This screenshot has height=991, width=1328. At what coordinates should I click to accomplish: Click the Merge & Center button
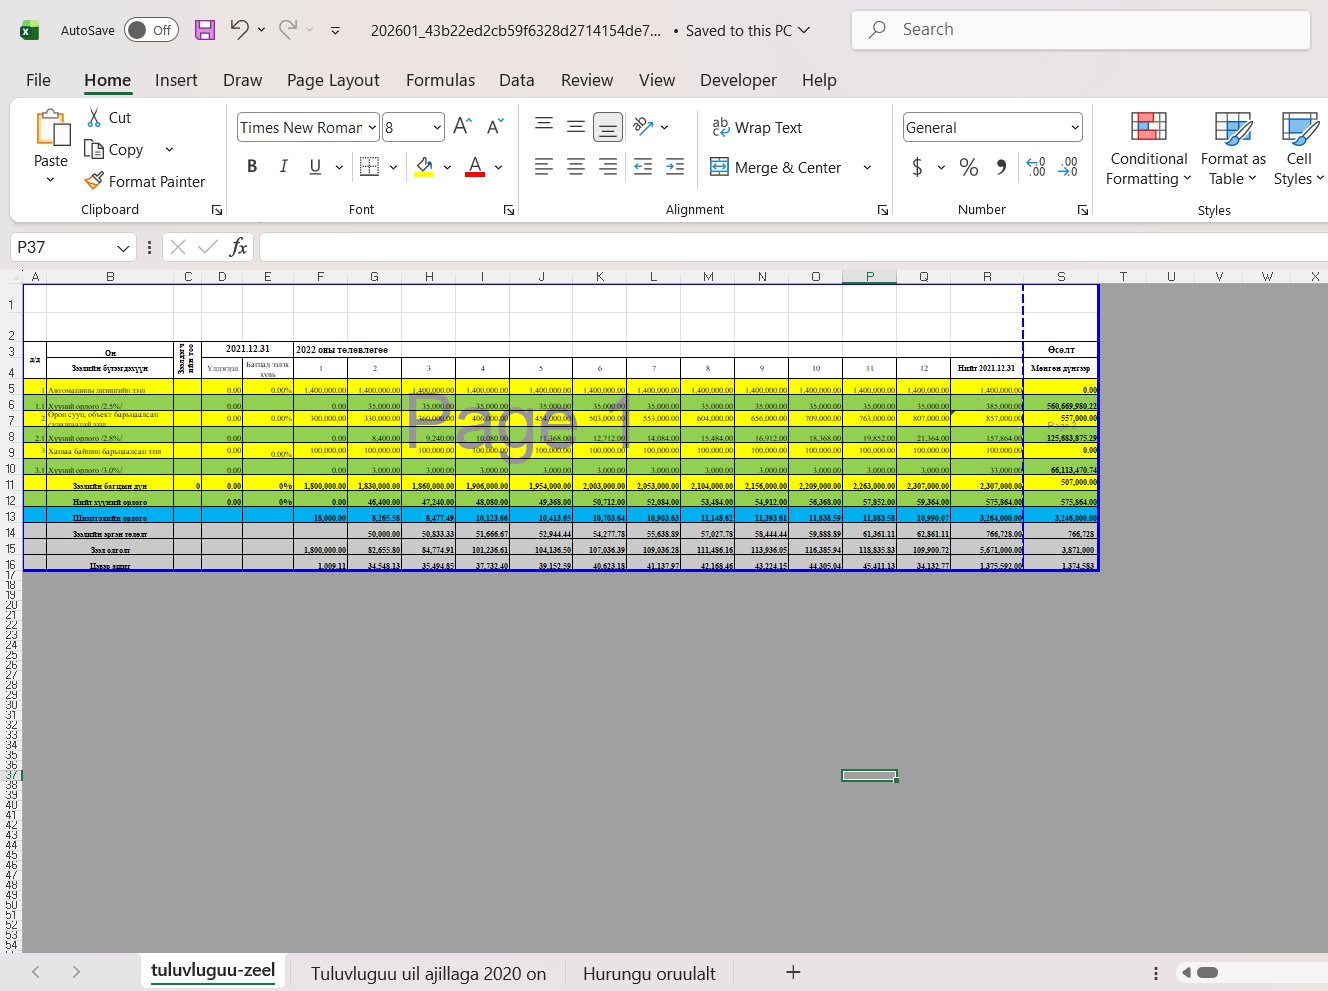(x=777, y=168)
